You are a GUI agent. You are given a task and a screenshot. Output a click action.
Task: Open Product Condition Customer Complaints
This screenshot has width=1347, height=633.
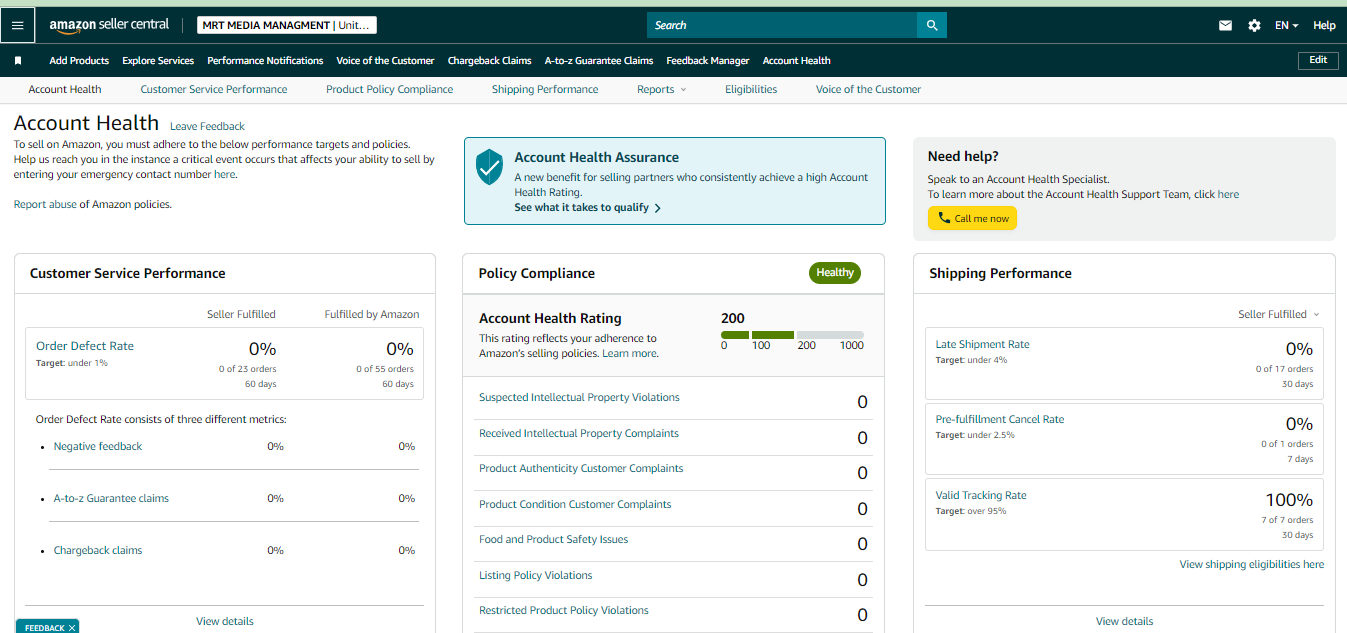[575, 505]
